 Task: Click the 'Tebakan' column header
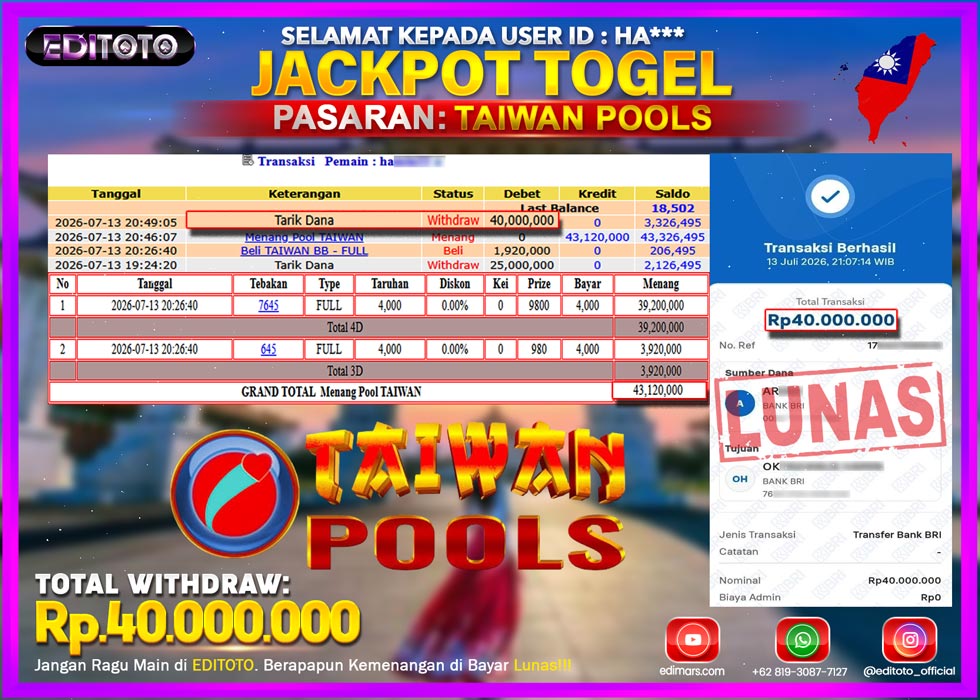pos(268,284)
